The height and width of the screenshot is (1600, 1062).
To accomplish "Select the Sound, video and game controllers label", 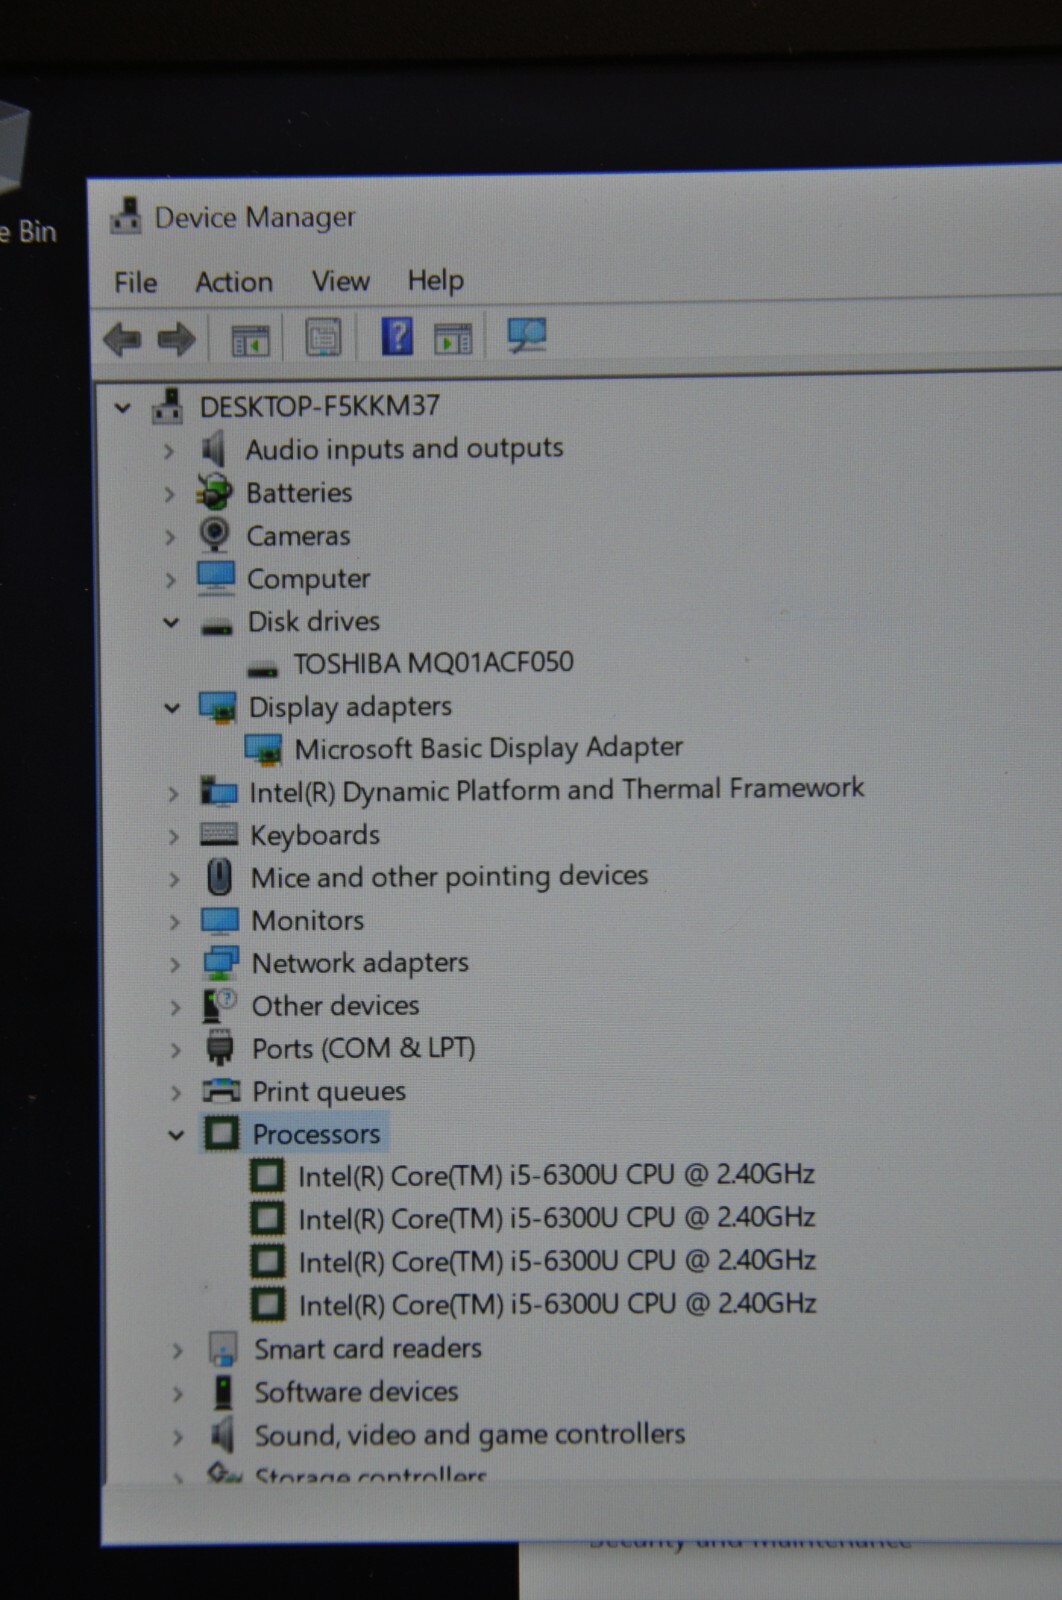I will click(470, 1435).
